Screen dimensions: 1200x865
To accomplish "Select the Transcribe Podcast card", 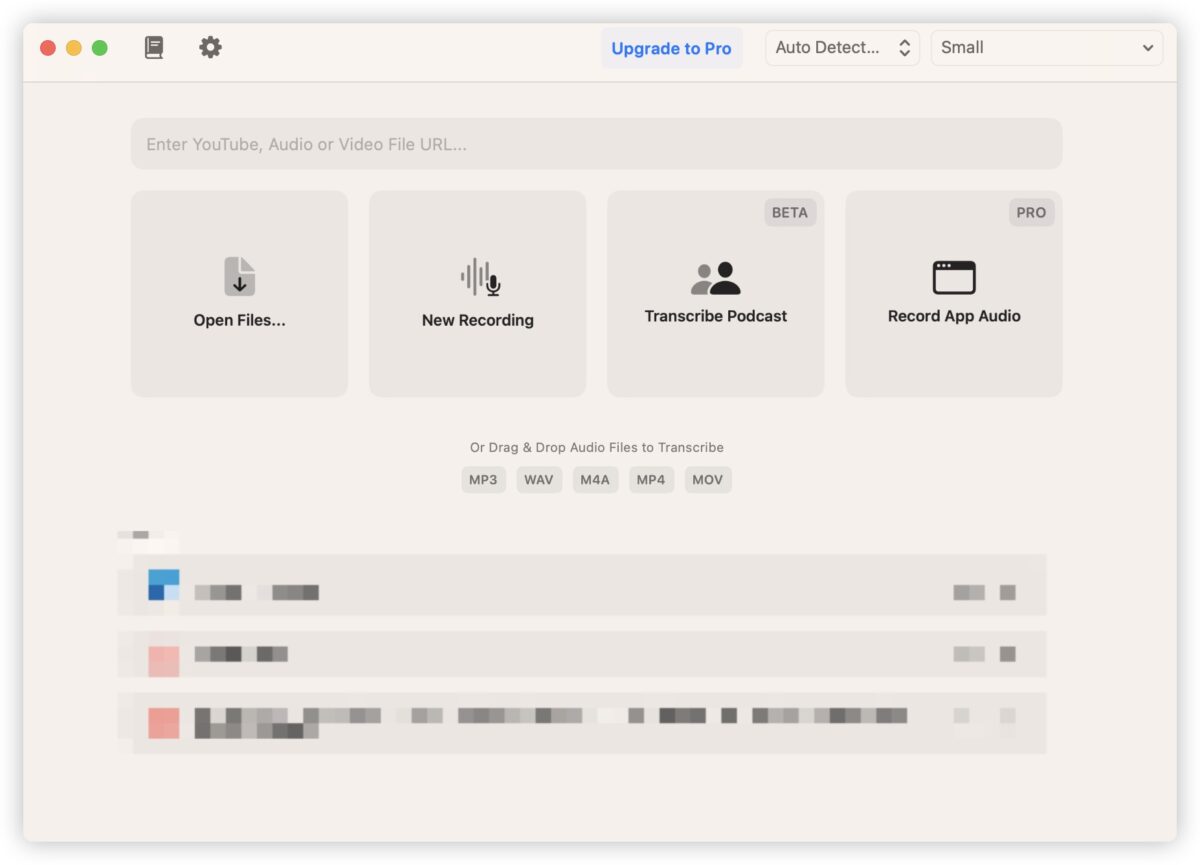I will [x=715, y=294].
